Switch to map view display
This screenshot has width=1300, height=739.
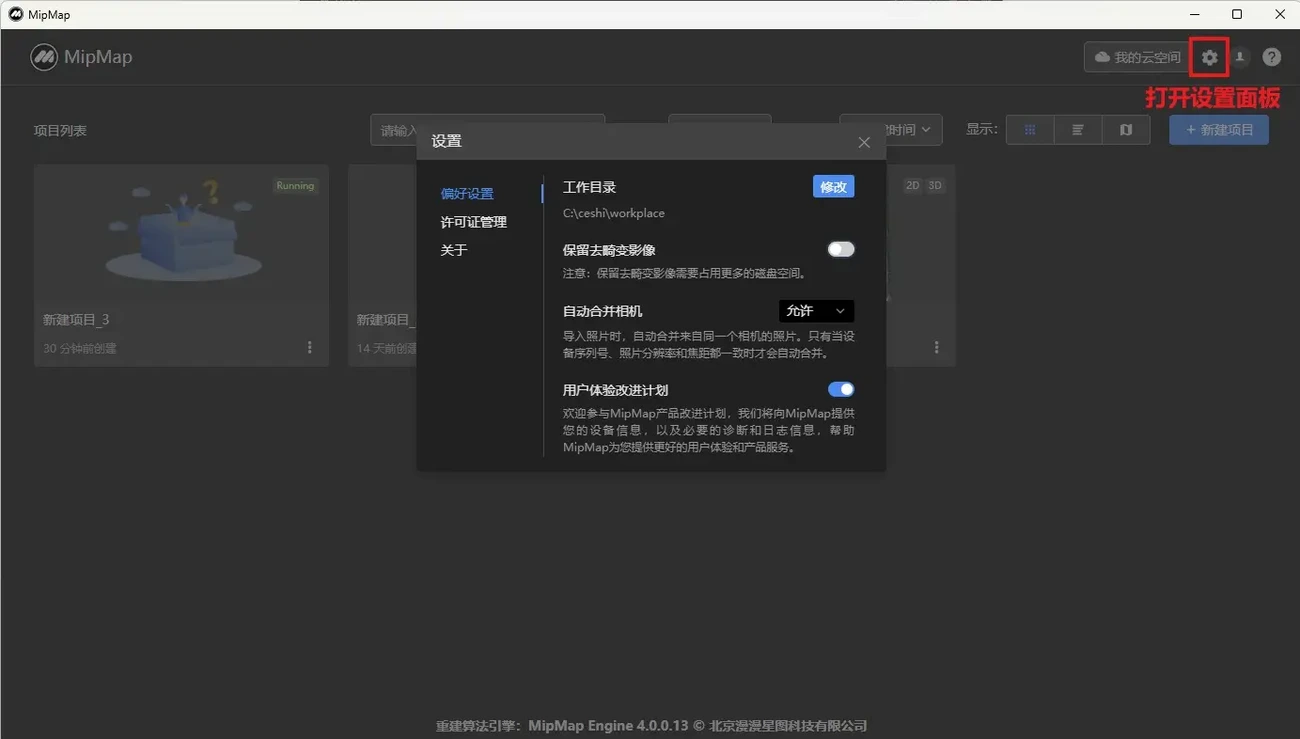1126,130
